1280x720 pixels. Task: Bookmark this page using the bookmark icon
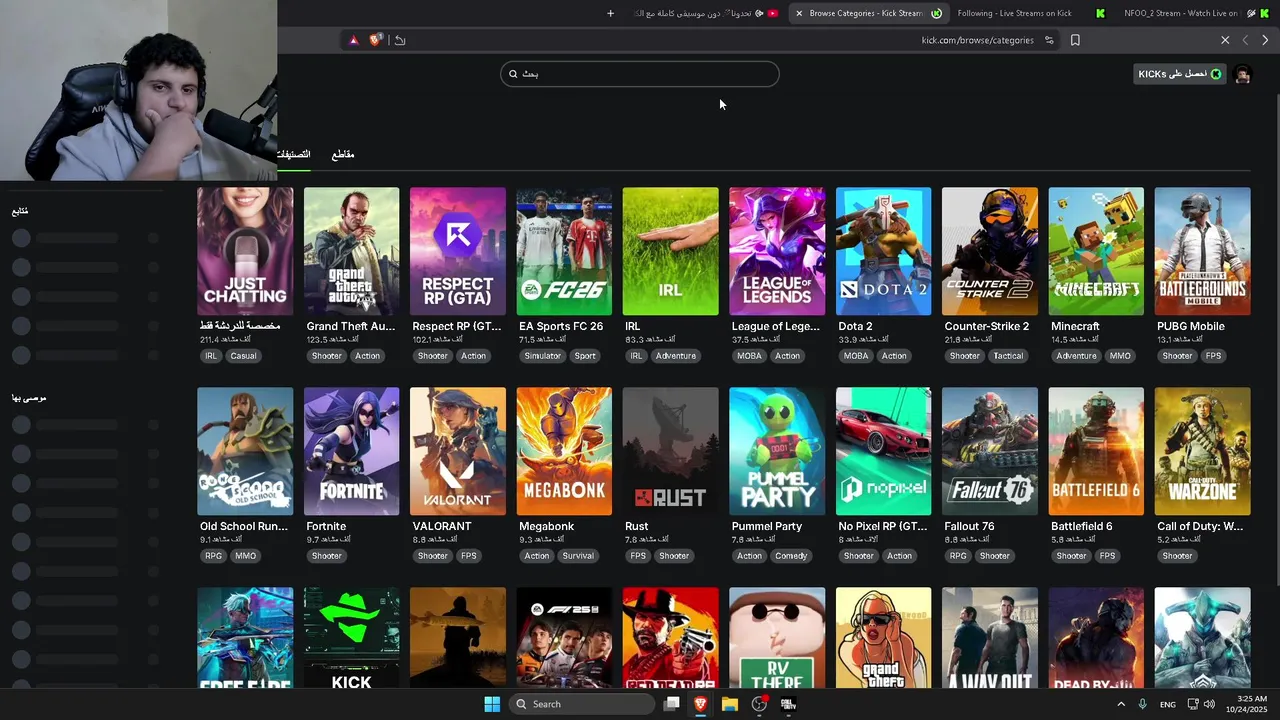[1075, 40]
